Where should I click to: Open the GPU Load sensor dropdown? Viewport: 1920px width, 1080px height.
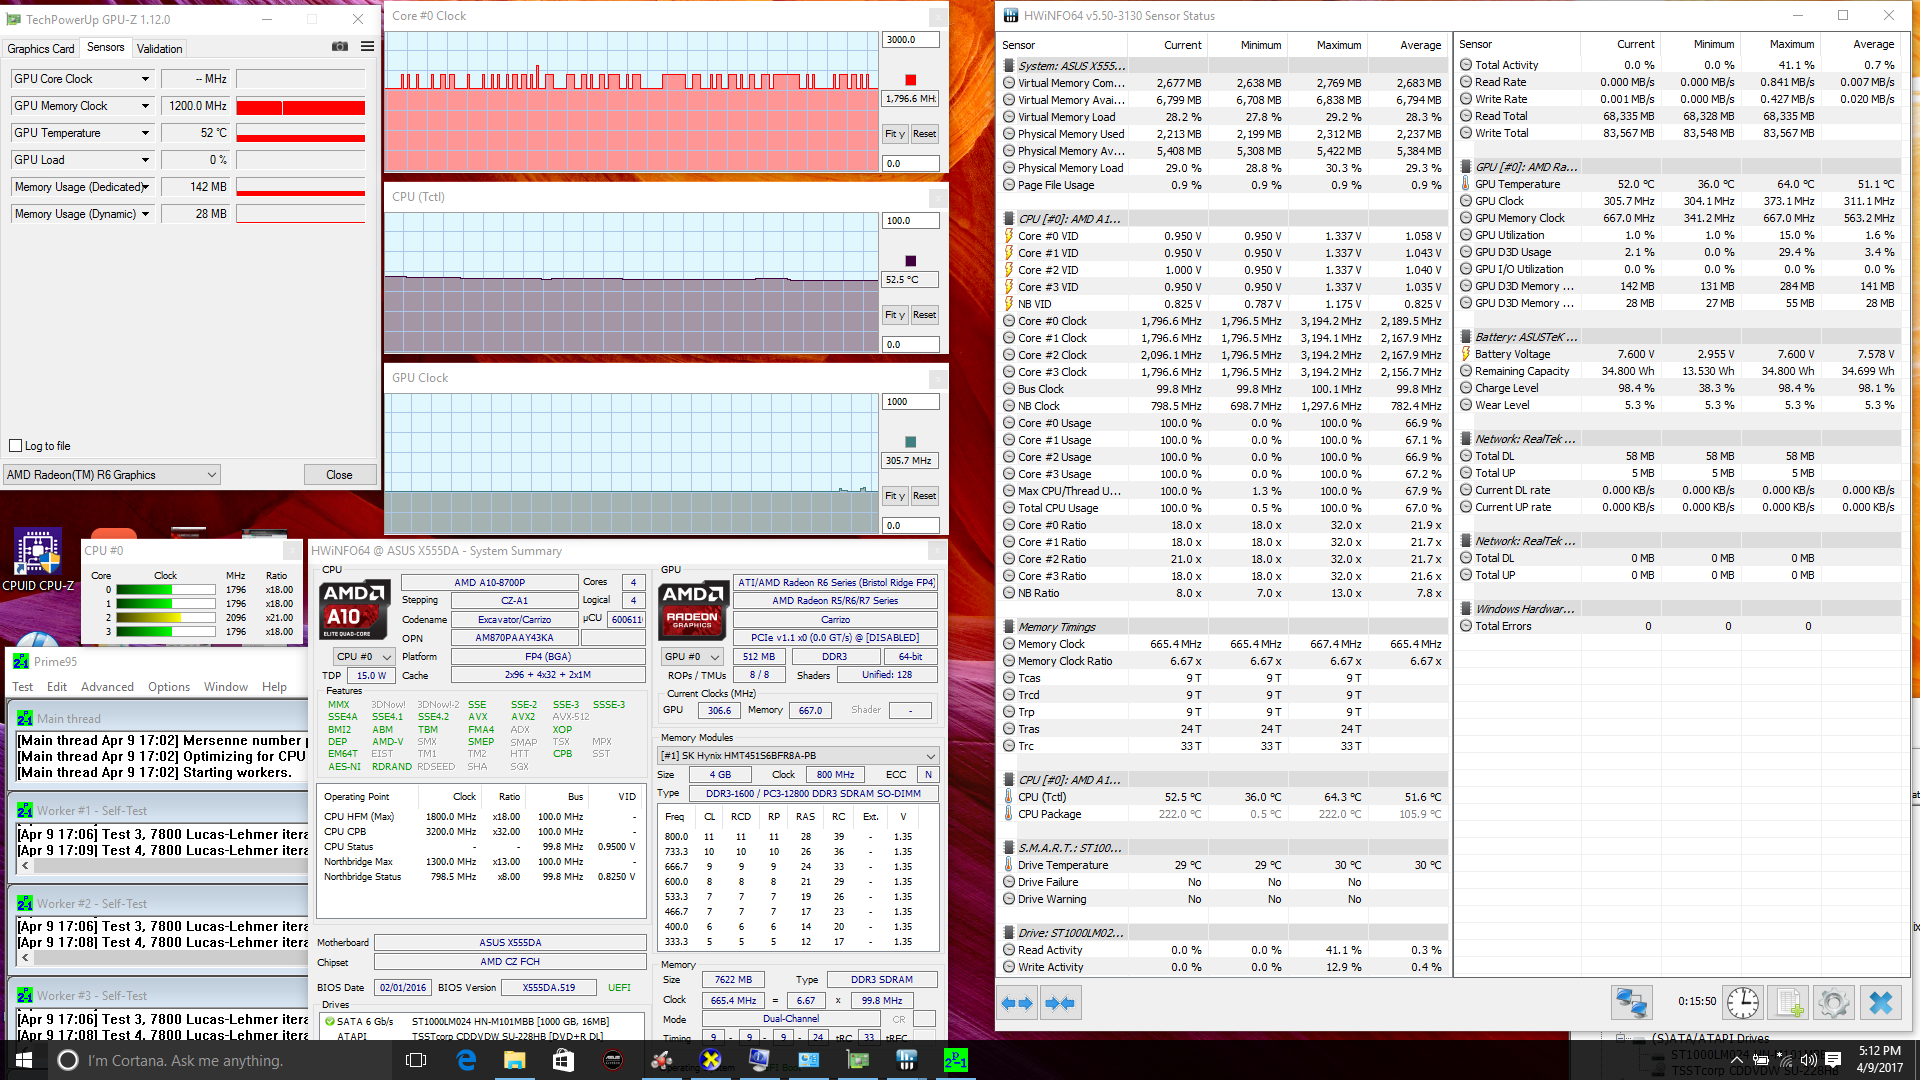(x=145, y=160)
